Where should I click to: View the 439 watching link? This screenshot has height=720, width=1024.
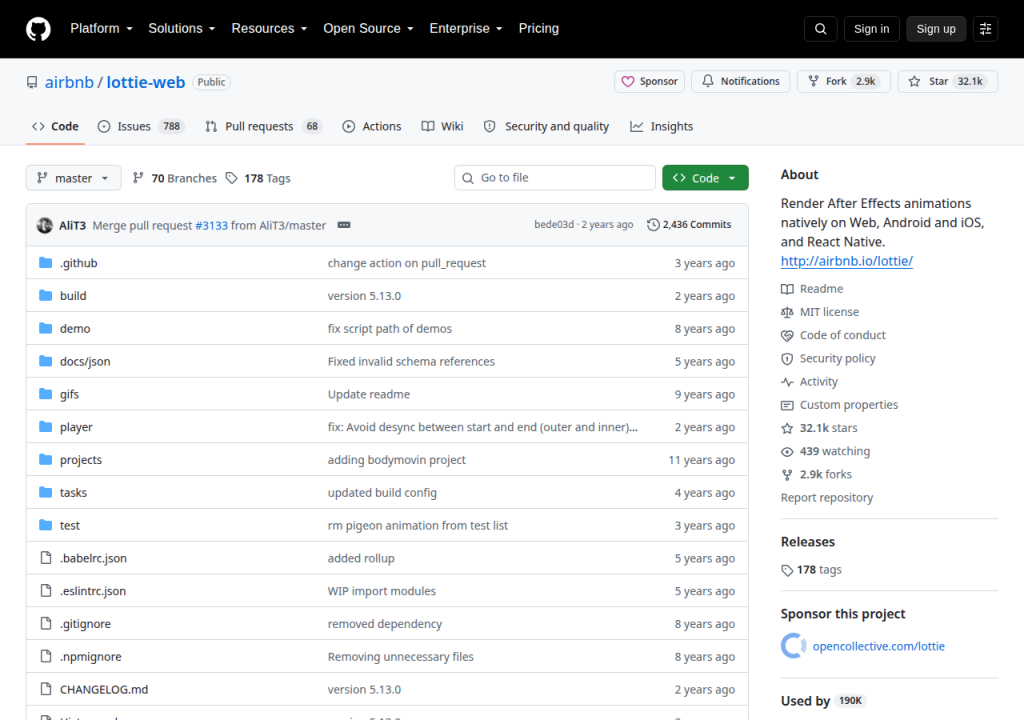(x=825, y=451)
